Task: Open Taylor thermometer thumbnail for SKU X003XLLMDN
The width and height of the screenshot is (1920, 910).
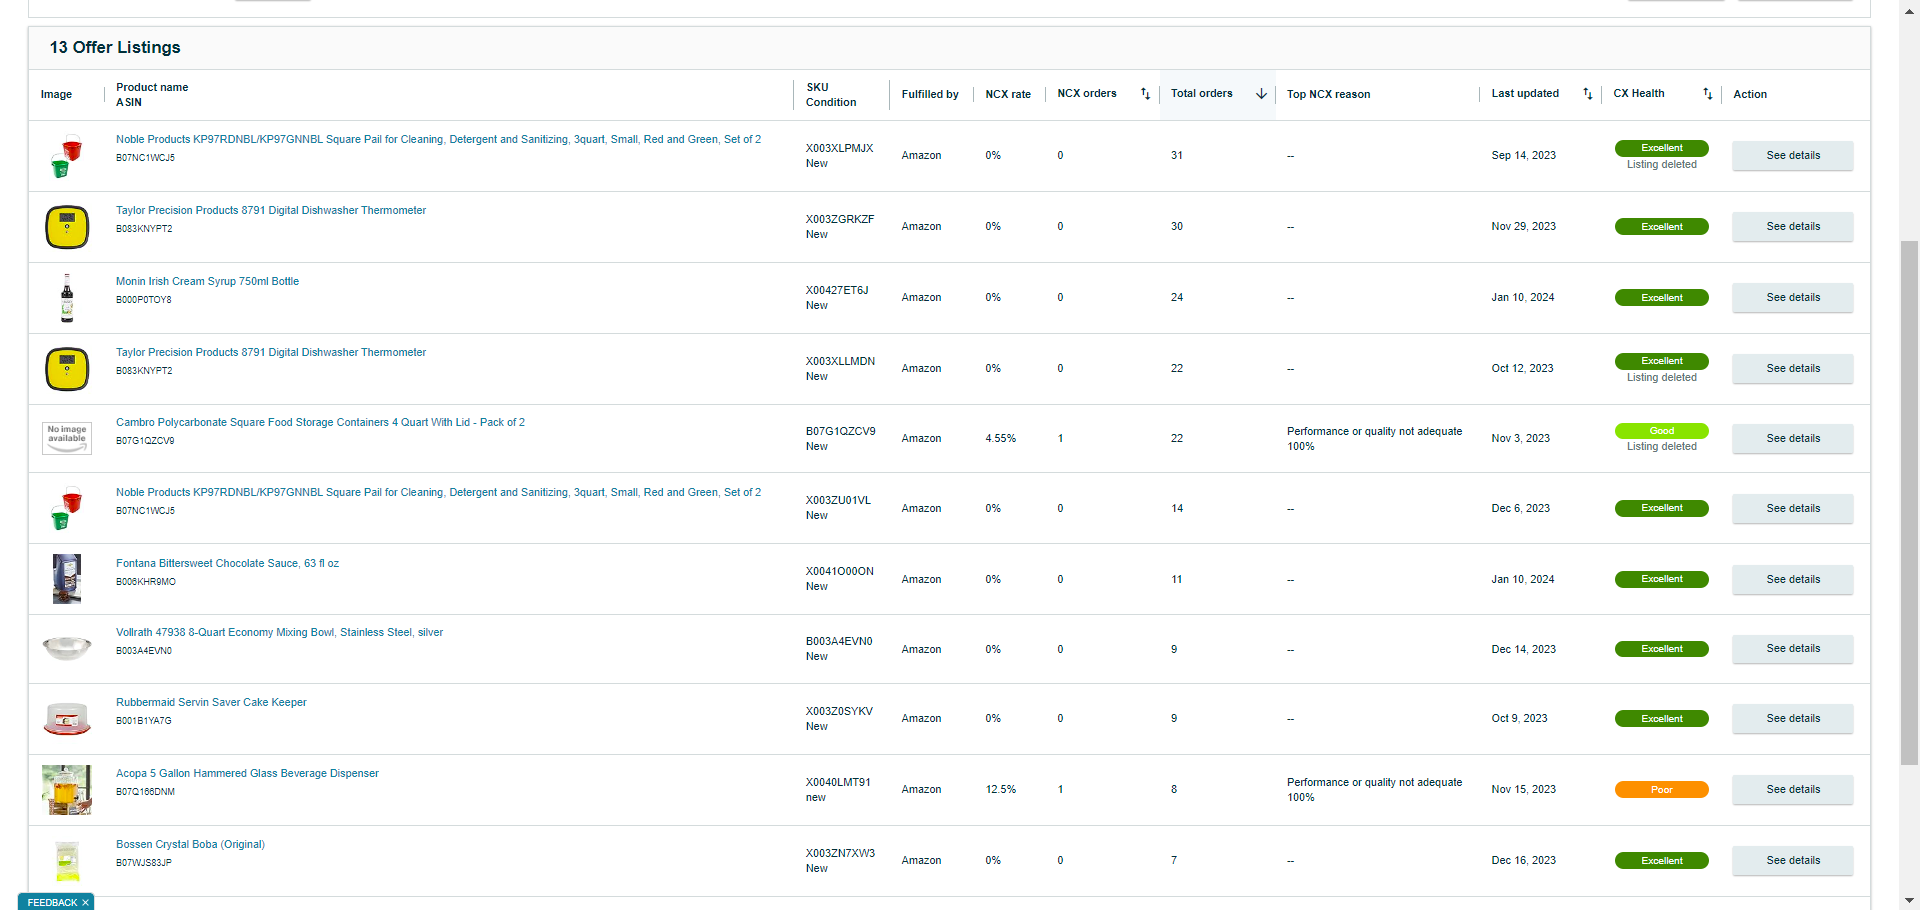Action: (x=67, y=369)
